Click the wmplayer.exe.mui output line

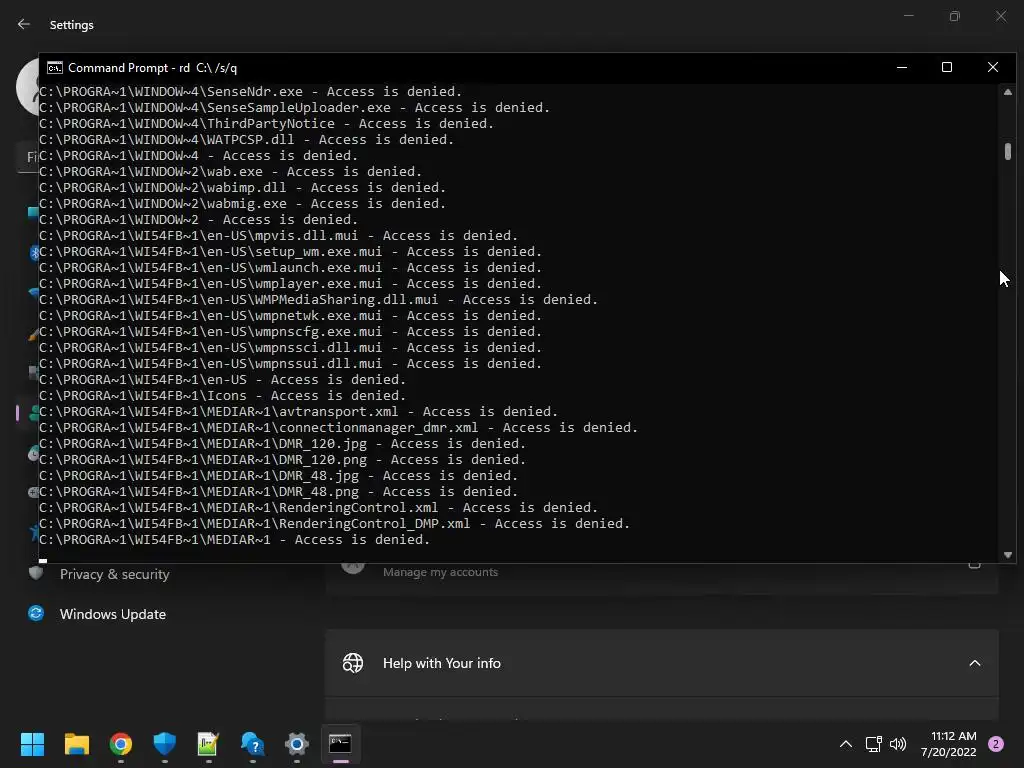(x=291, y=283)
